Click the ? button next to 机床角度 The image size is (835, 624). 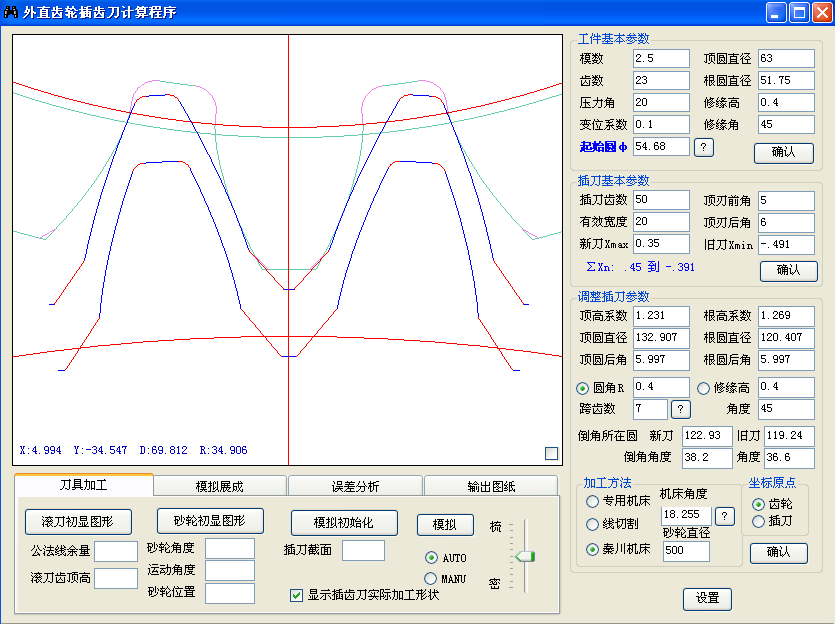pos(724,515)
